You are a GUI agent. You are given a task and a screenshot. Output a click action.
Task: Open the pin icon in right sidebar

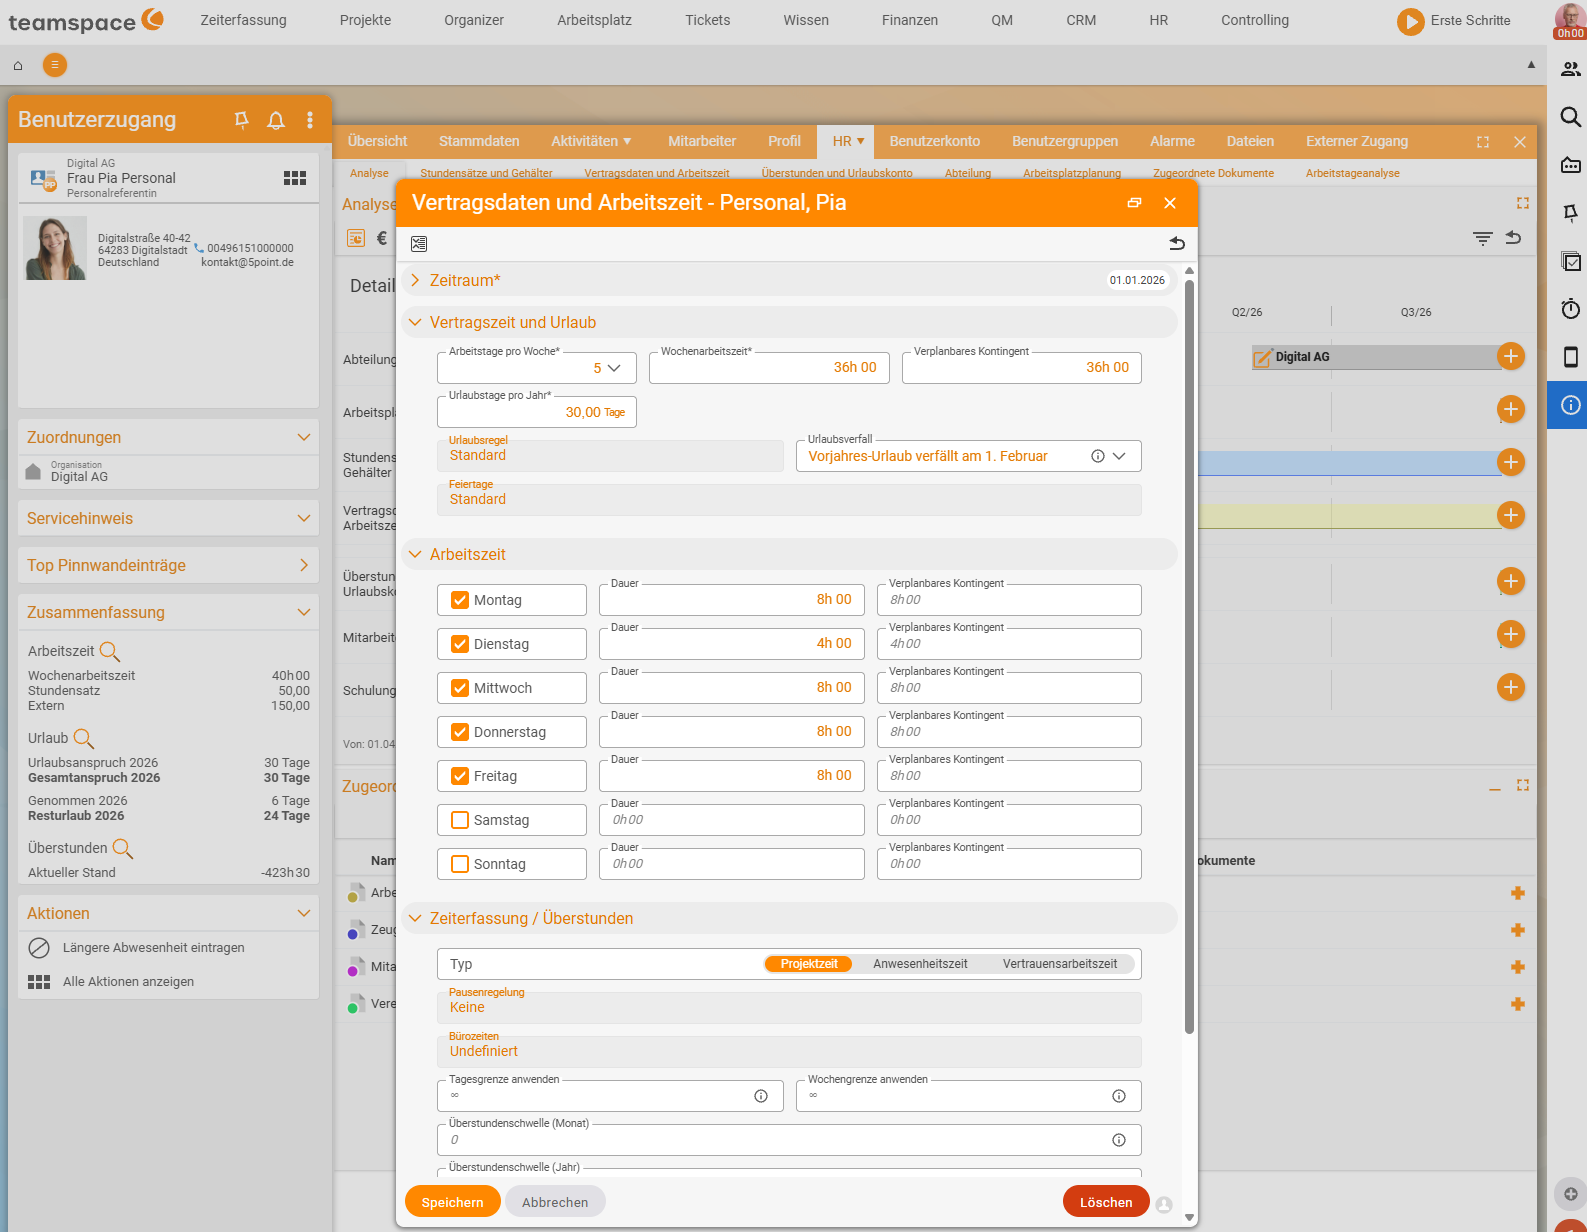(1570, 213)
